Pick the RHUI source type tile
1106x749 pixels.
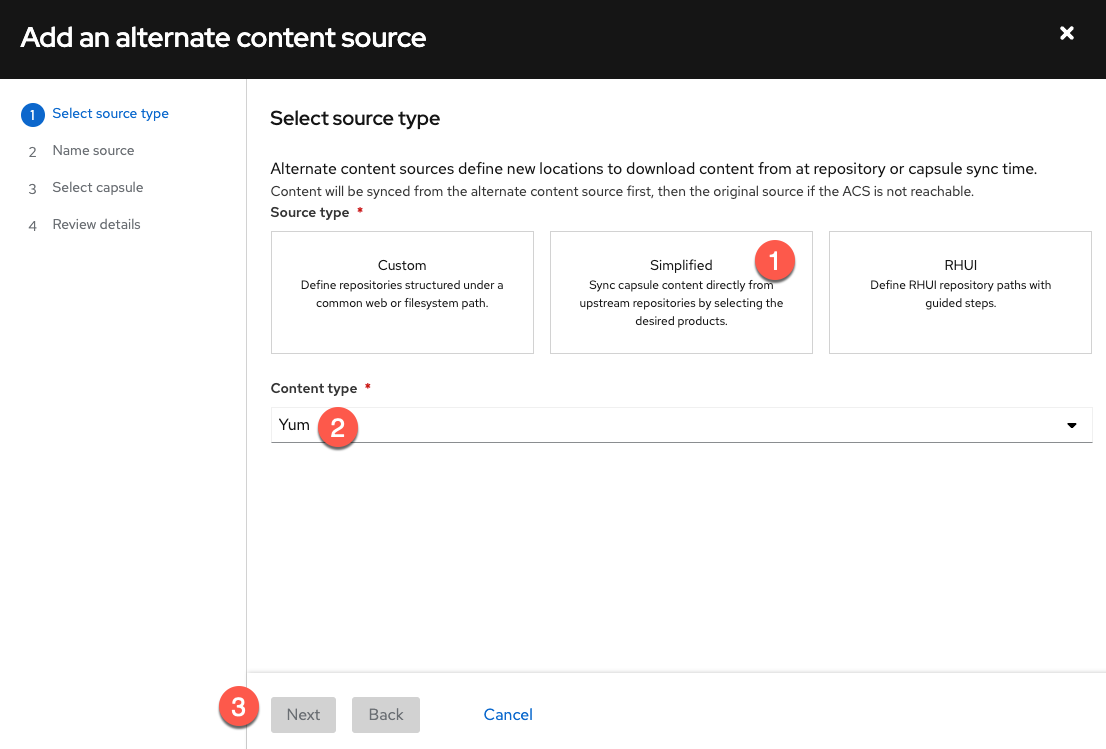pyautogui.click(x=960, y=293)
